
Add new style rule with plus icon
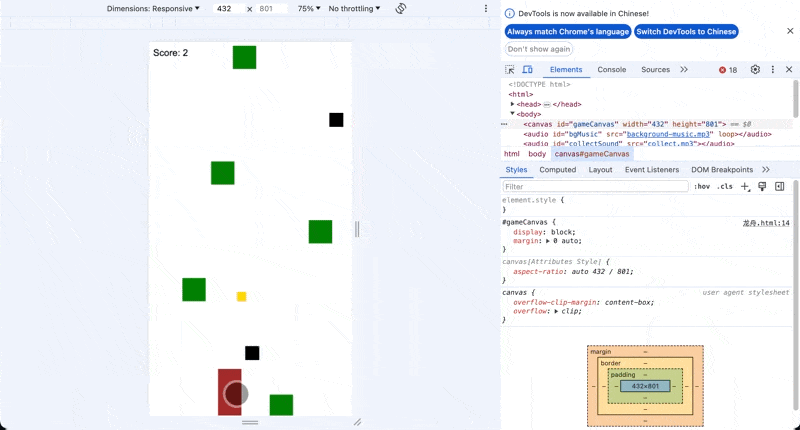coord(745,186)
